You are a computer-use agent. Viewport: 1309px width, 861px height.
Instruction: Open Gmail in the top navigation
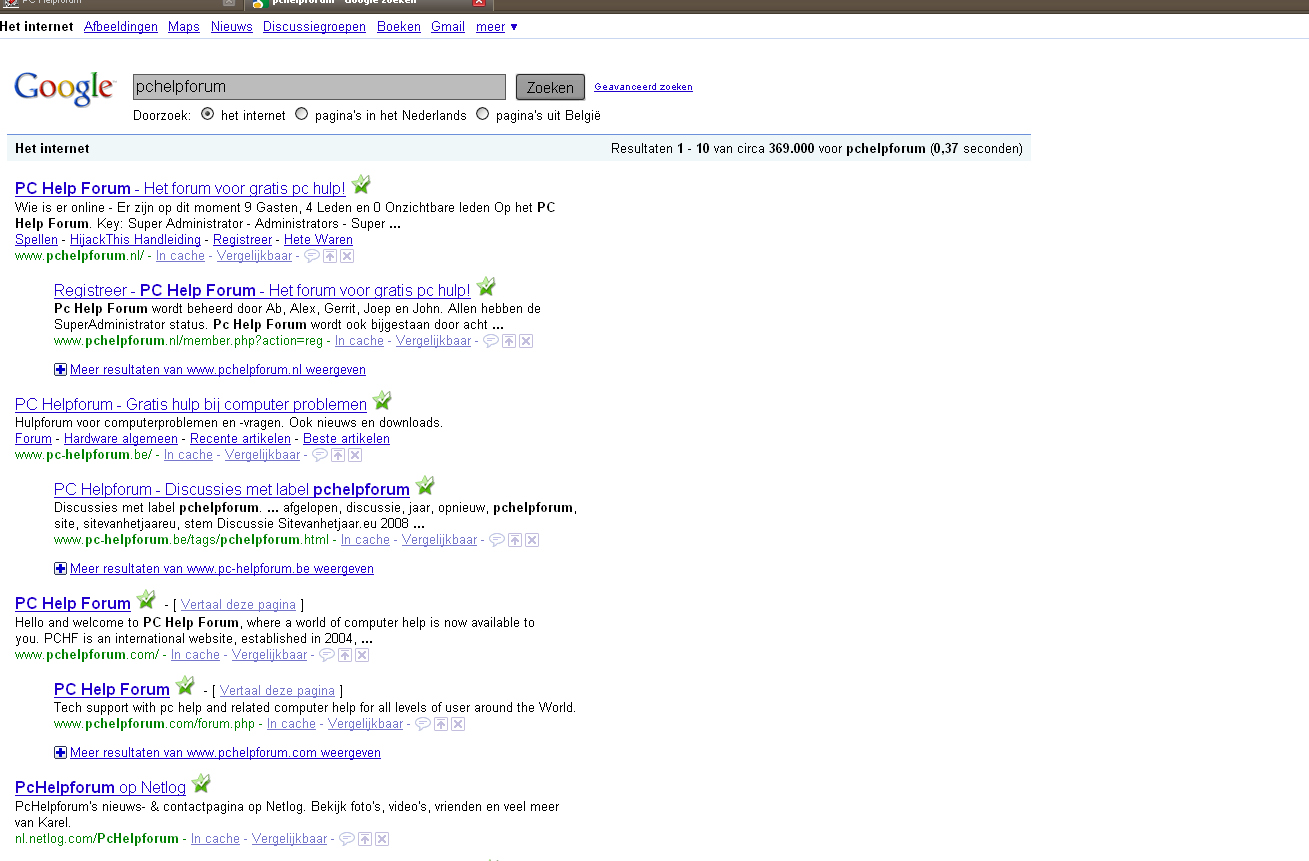coord(448,27)
